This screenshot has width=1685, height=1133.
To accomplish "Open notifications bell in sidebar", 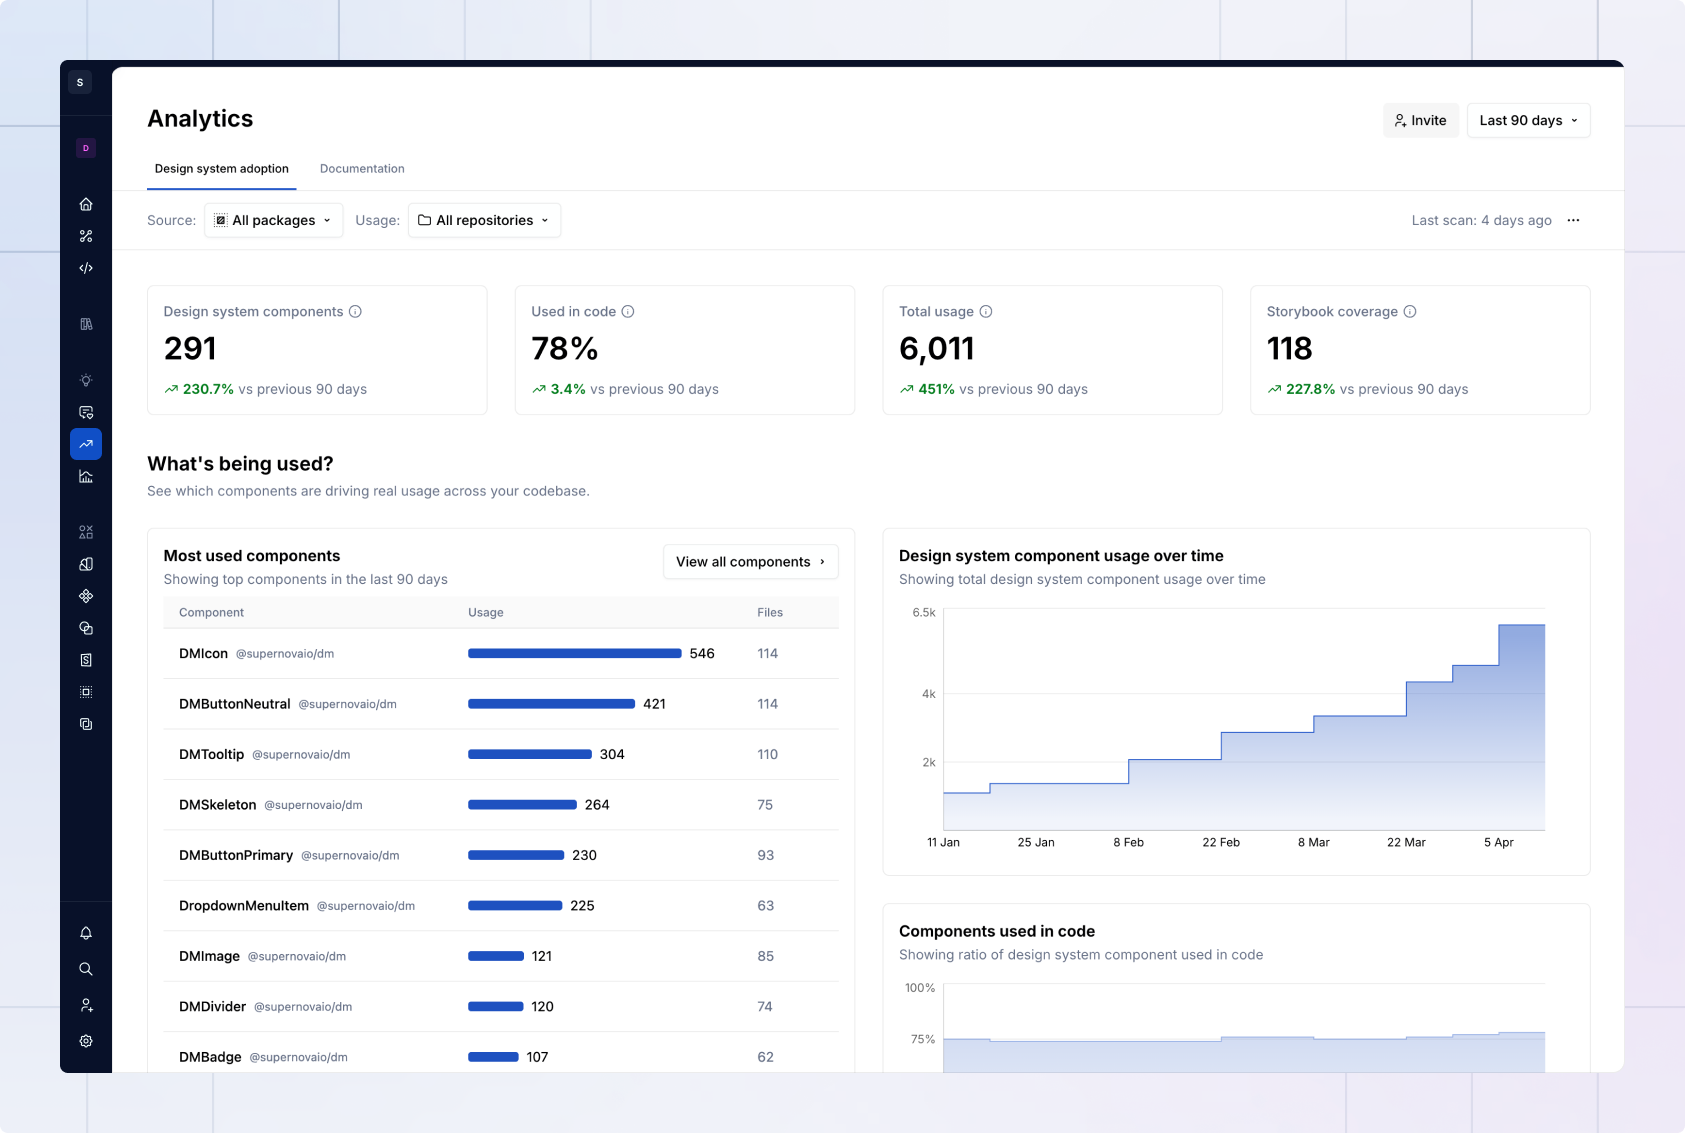I will click(86, 933).
